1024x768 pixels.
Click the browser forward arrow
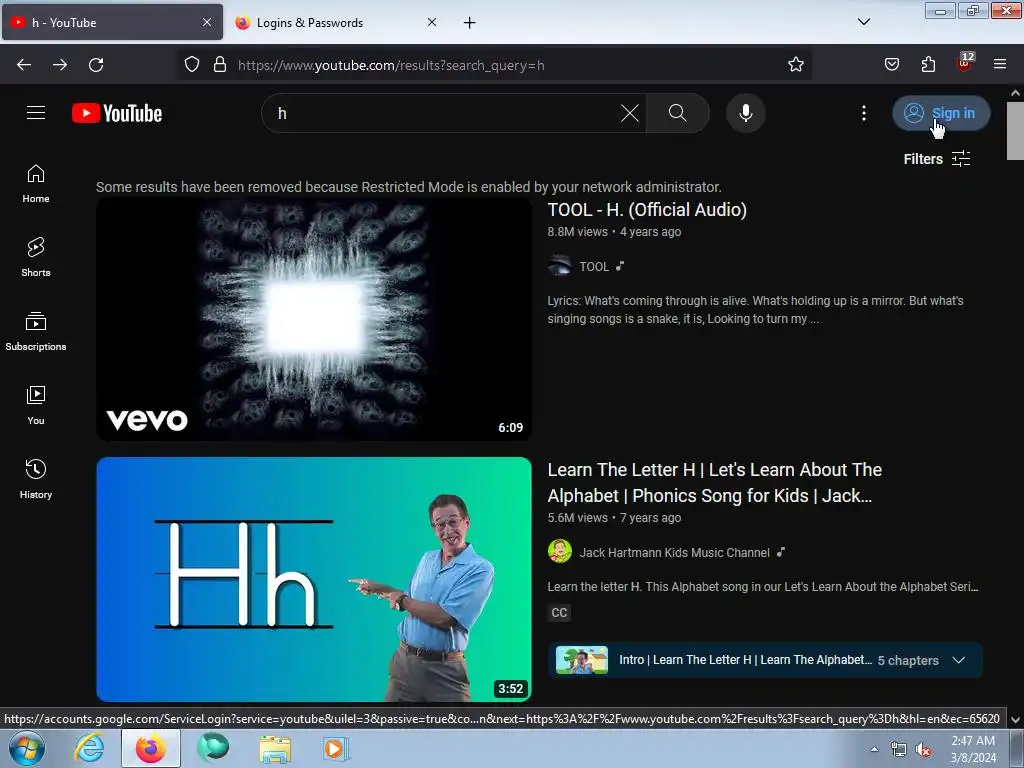click(60, 65)
